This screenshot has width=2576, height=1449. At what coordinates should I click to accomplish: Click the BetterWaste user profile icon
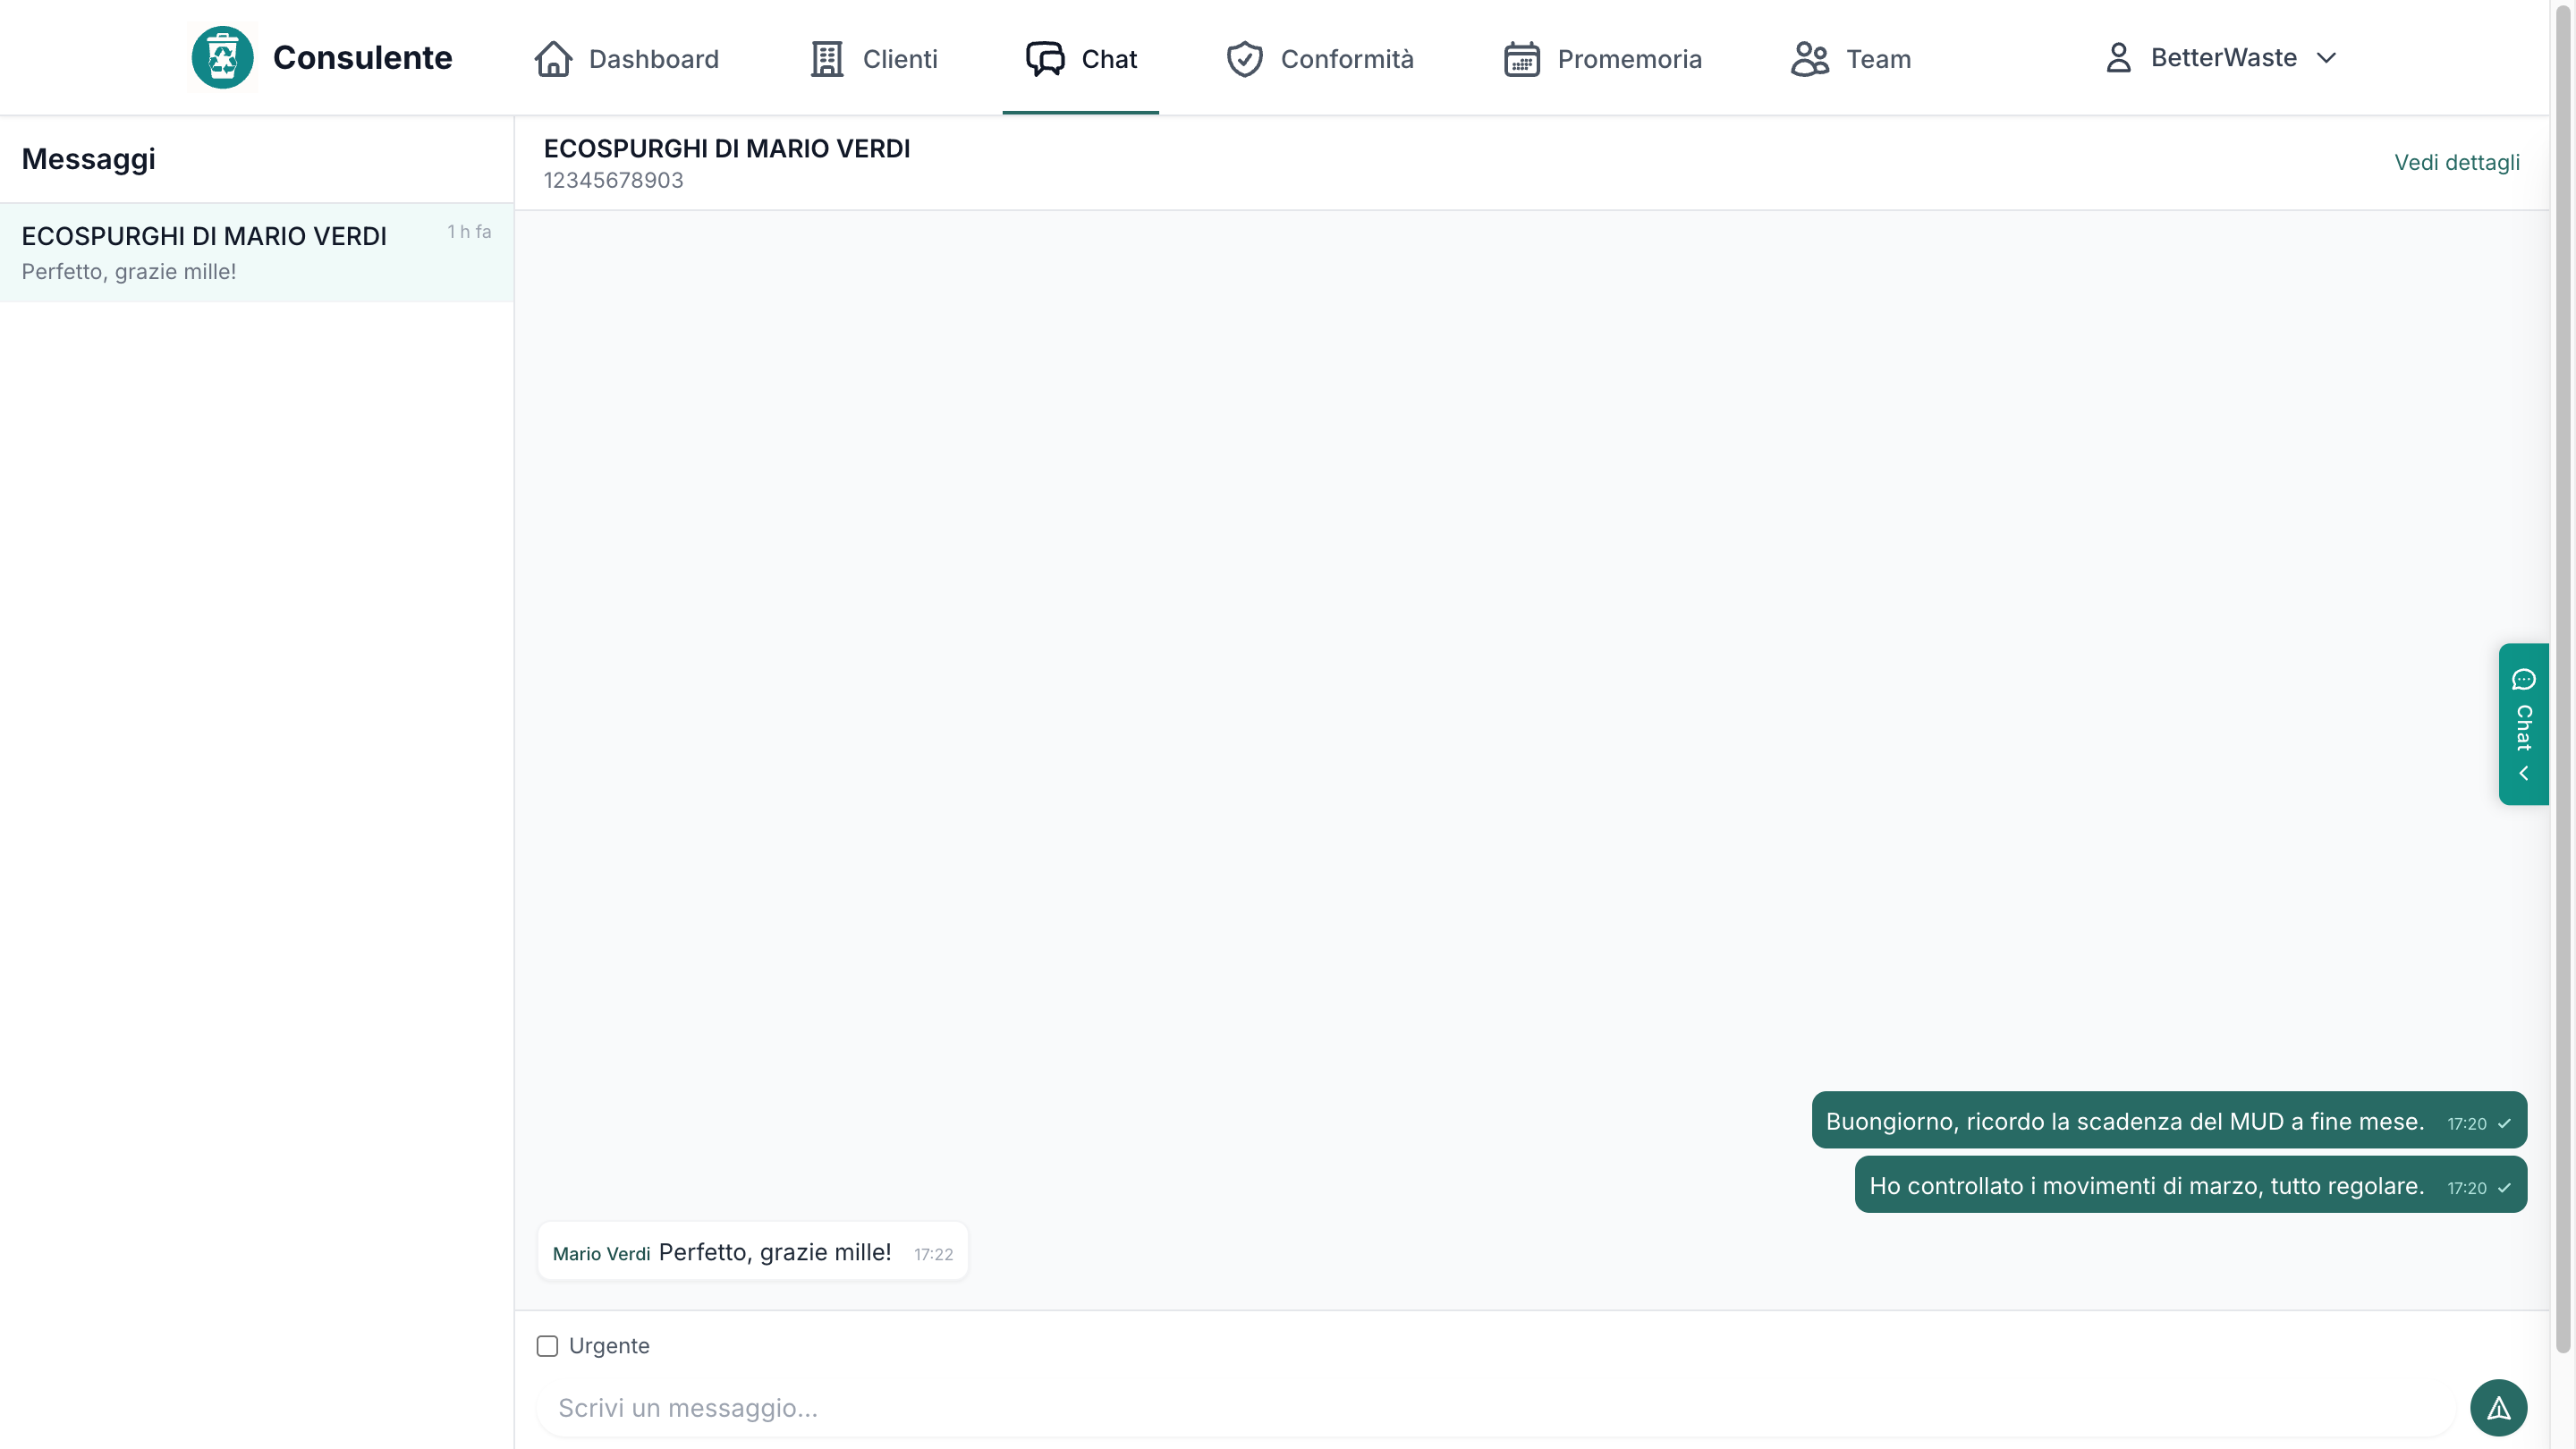click(2118, 58)
